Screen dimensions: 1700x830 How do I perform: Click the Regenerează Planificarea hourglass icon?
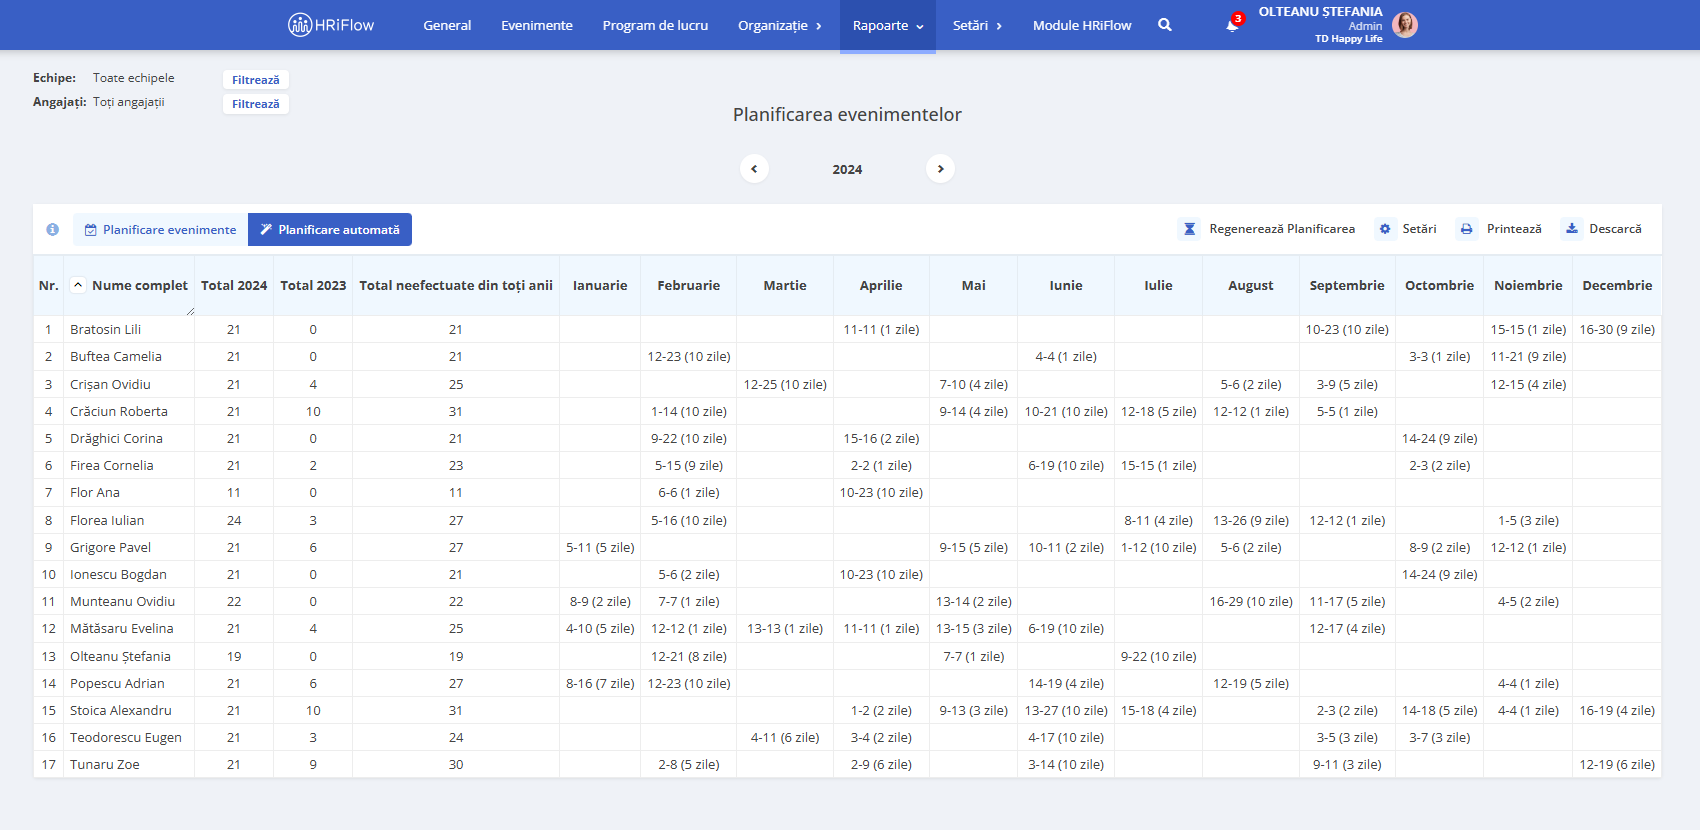point(1189,229)
